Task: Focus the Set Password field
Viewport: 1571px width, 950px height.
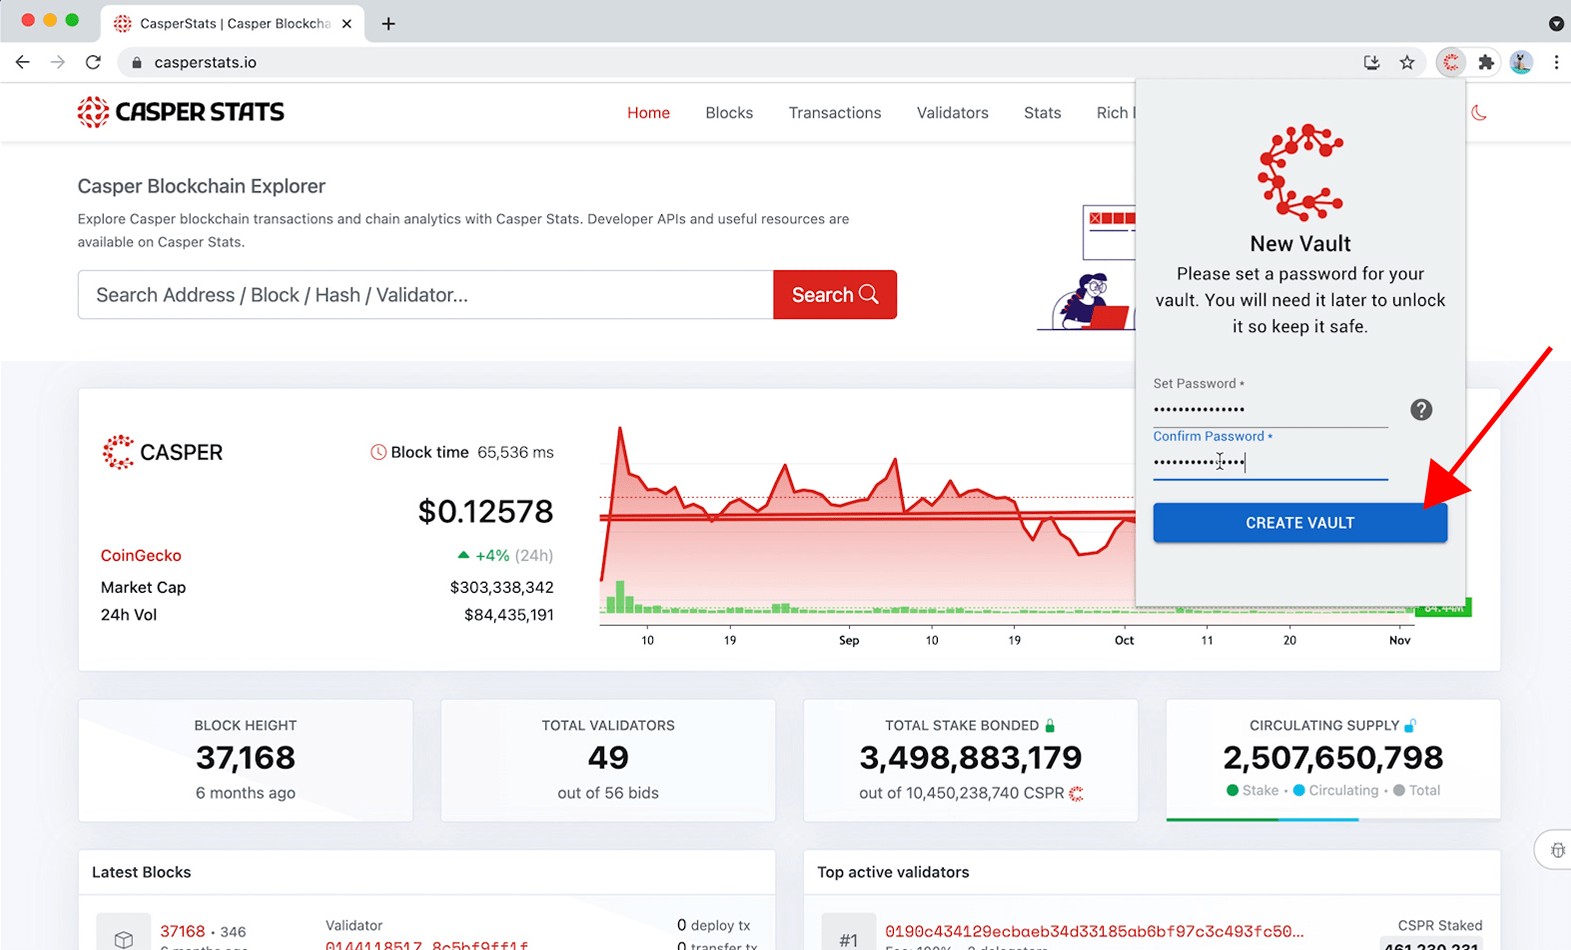Action: (1270, 409)
